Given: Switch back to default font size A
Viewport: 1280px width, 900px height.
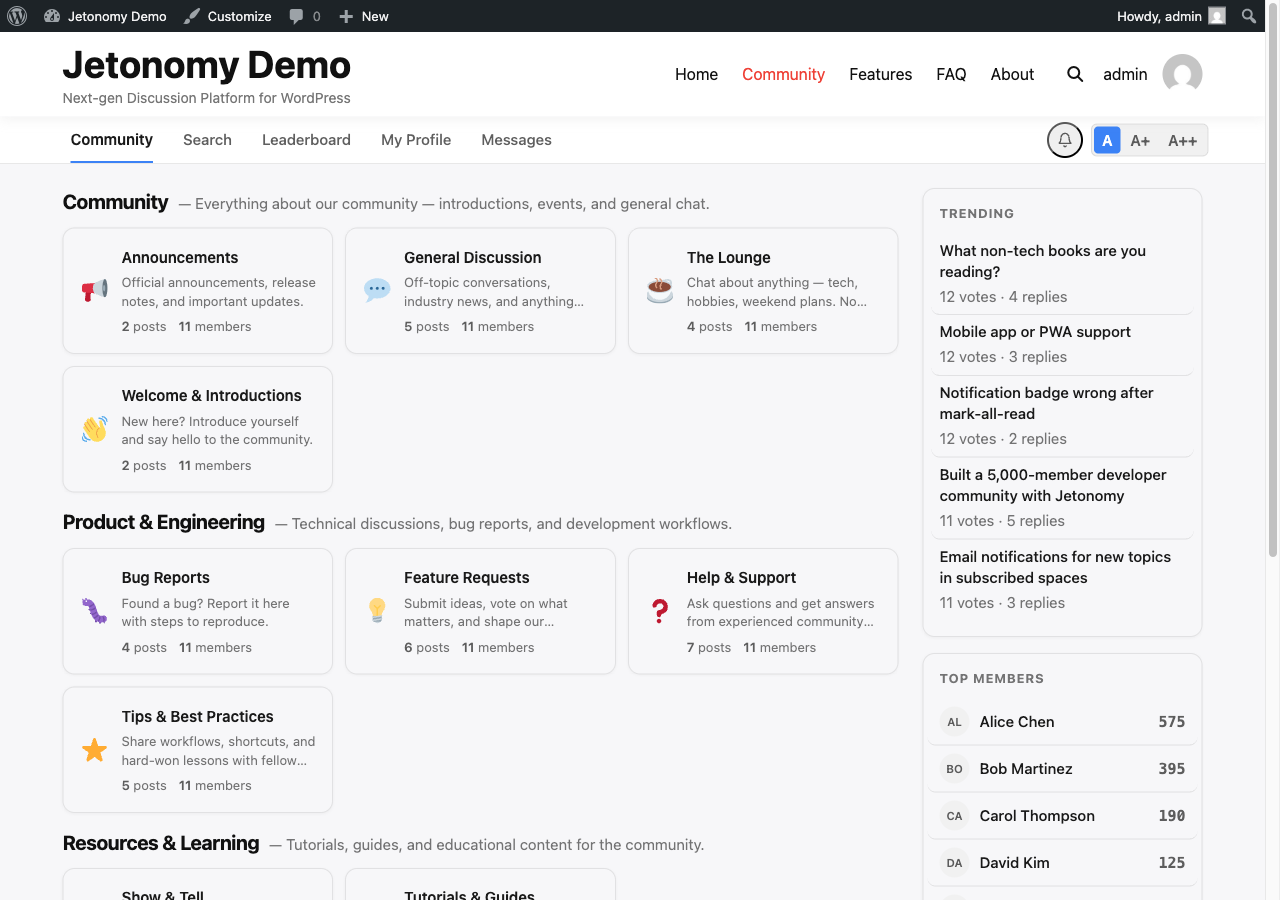Looking at the screenshot, I should click(1107, 140).
